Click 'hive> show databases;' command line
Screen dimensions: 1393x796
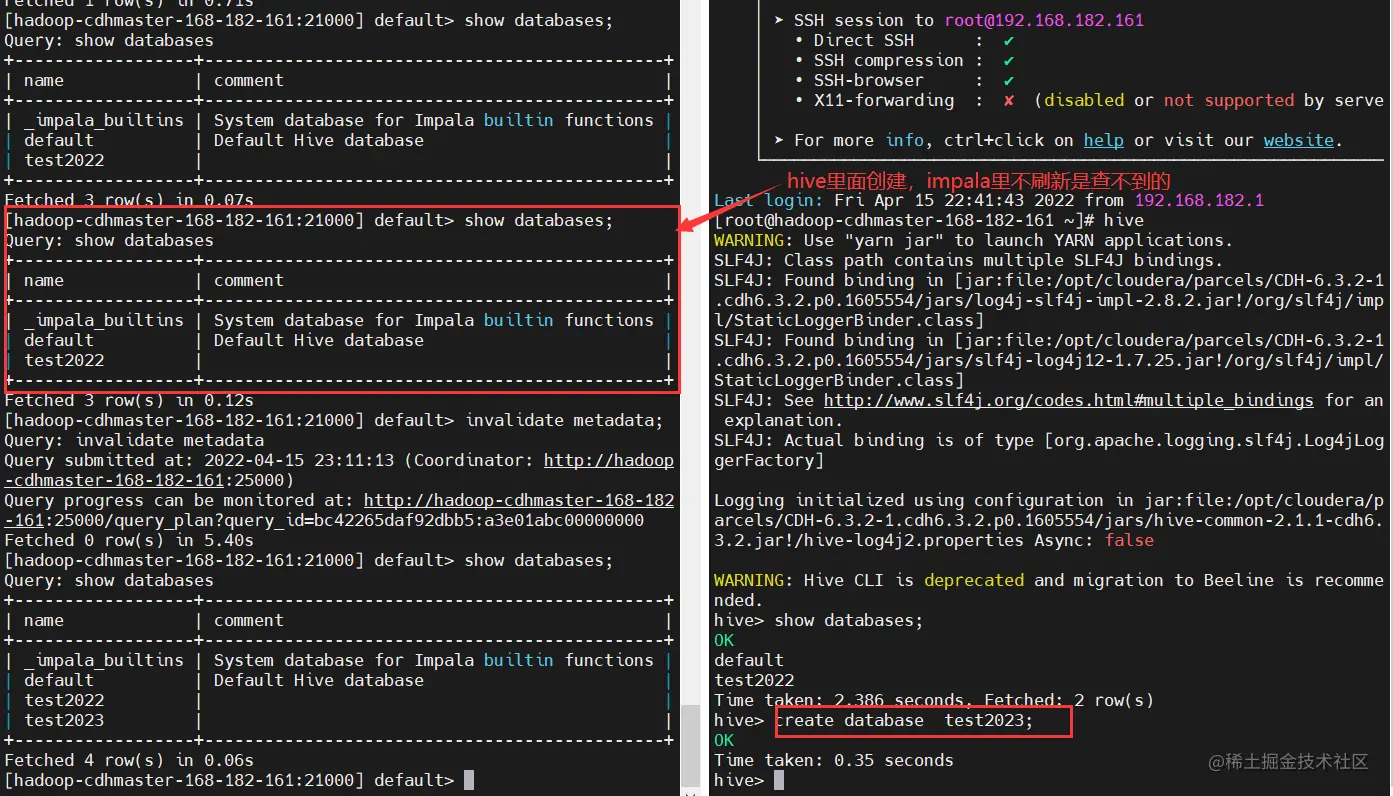819,620
